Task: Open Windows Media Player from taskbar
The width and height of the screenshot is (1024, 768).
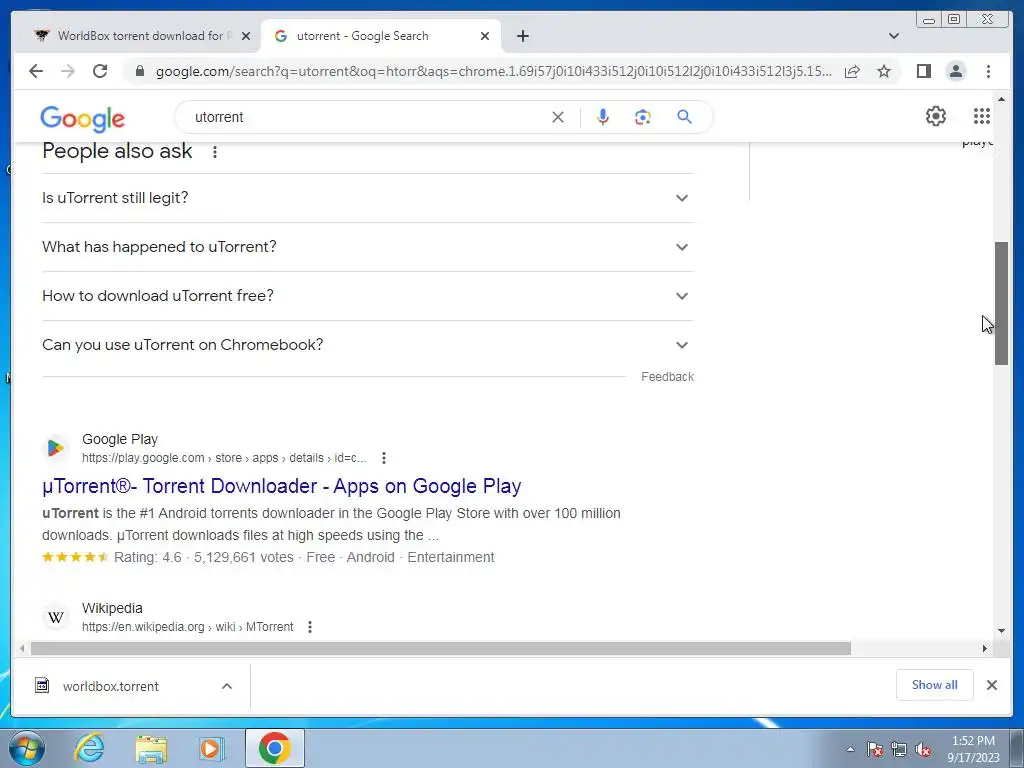Action: (x=212, y=748)
